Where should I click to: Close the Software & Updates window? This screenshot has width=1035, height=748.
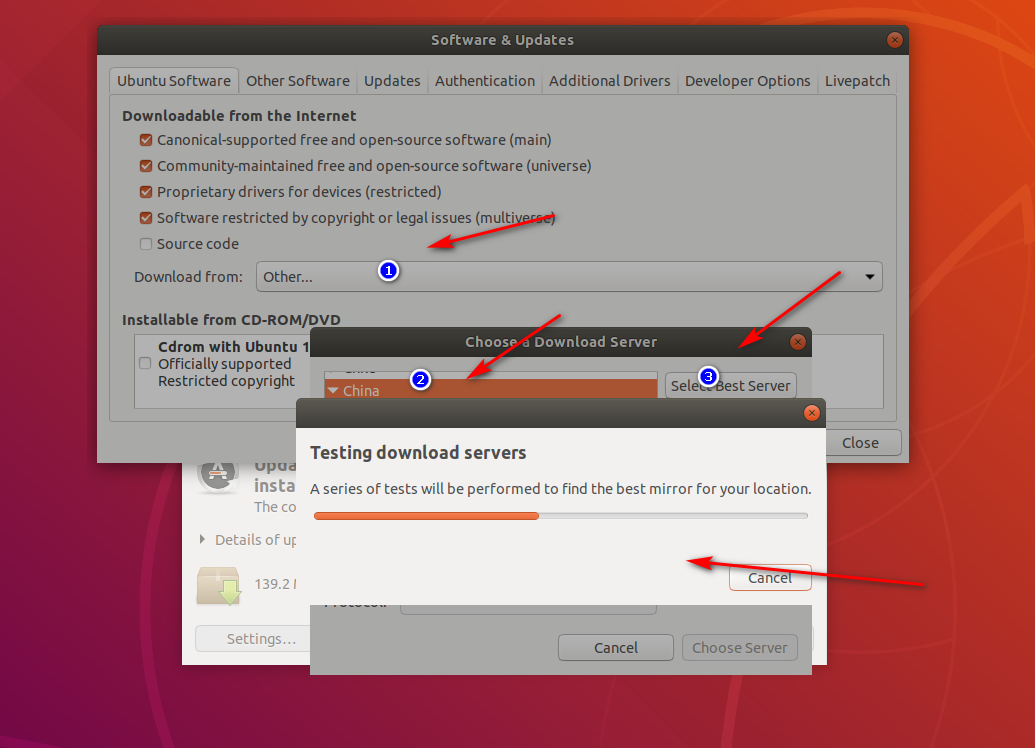(x=894, y=40)
